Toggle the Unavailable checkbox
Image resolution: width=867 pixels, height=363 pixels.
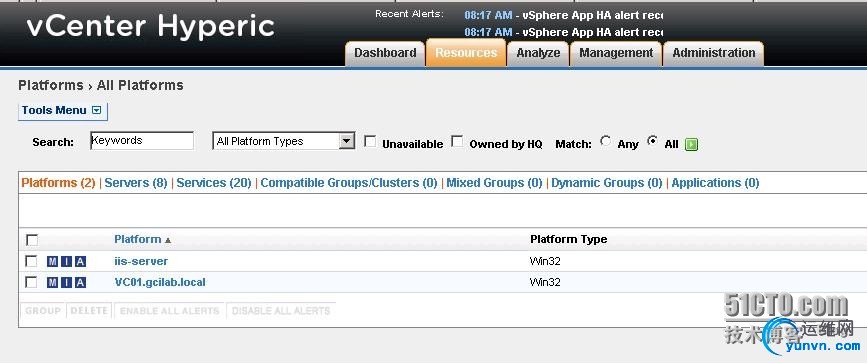pos(370,142)
